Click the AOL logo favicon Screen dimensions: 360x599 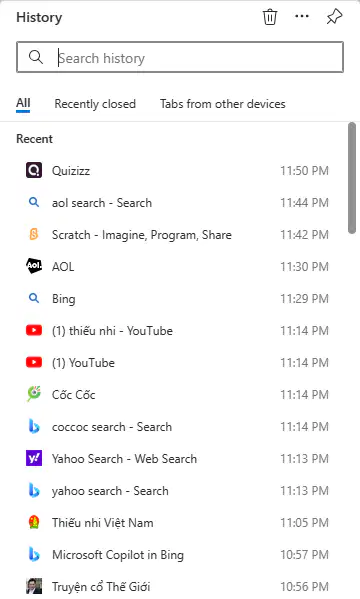point(34,266)
